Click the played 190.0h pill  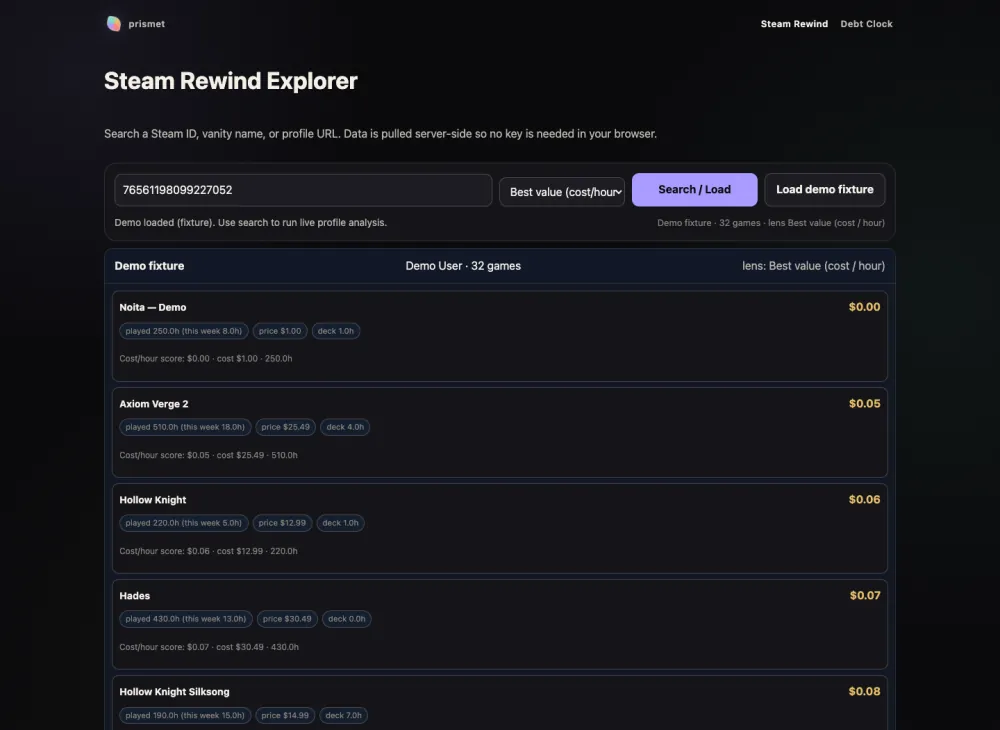click(185, 715)
